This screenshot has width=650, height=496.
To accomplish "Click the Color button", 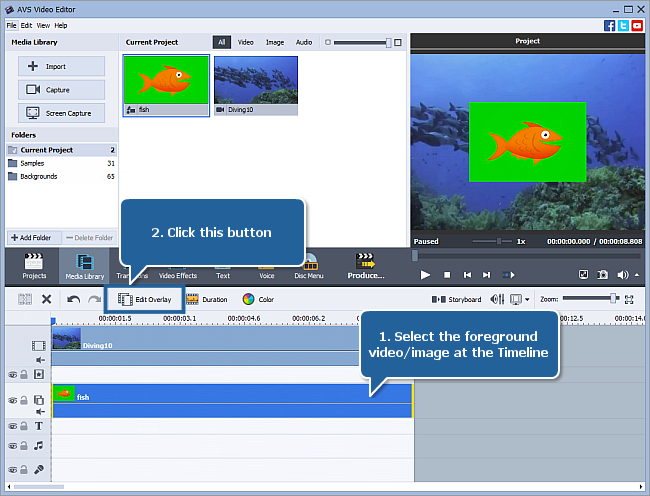I will [x=258, y=299].
